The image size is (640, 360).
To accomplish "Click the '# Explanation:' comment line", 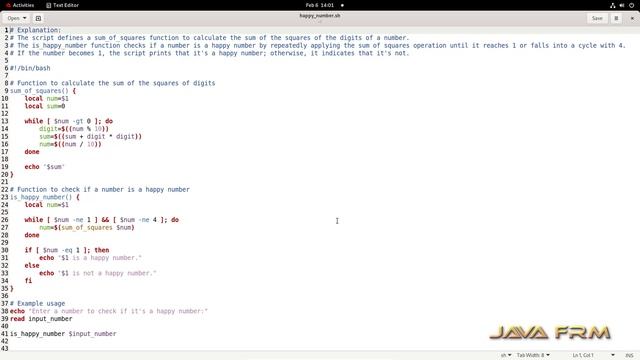I will click(36, 30).
